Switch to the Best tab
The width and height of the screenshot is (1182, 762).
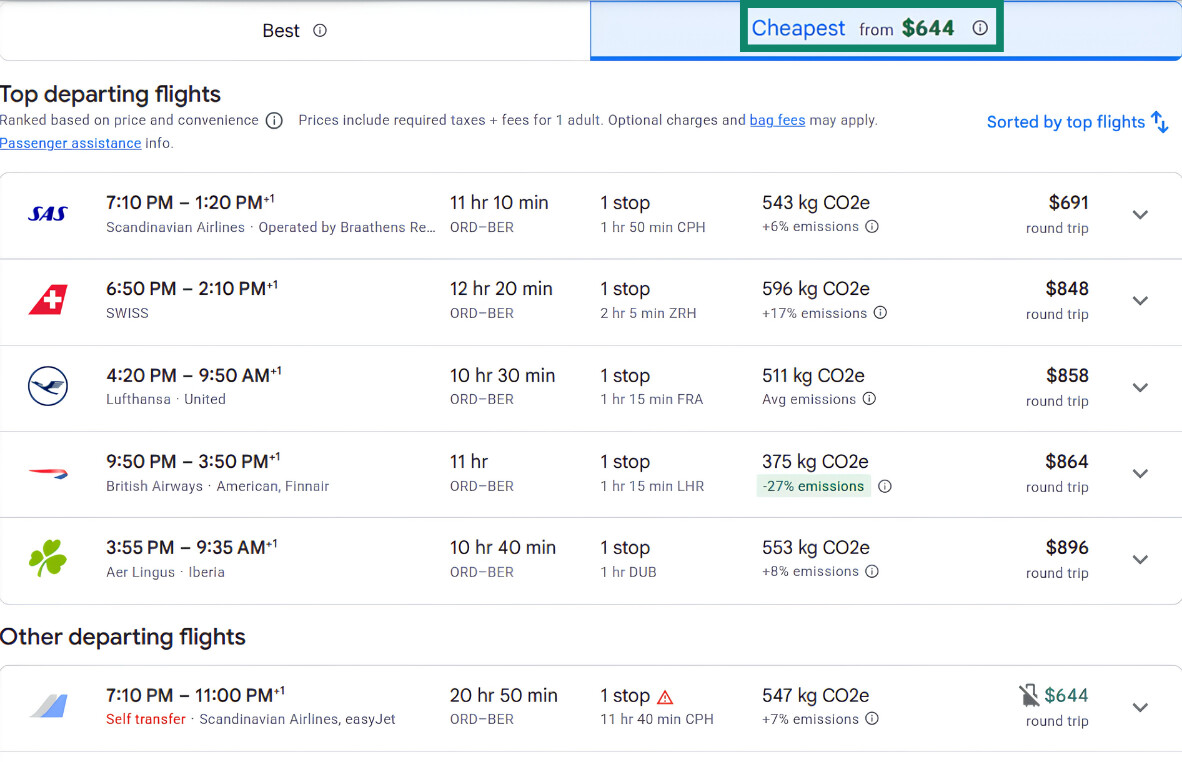pyautogui.click(x=295, y=31)
